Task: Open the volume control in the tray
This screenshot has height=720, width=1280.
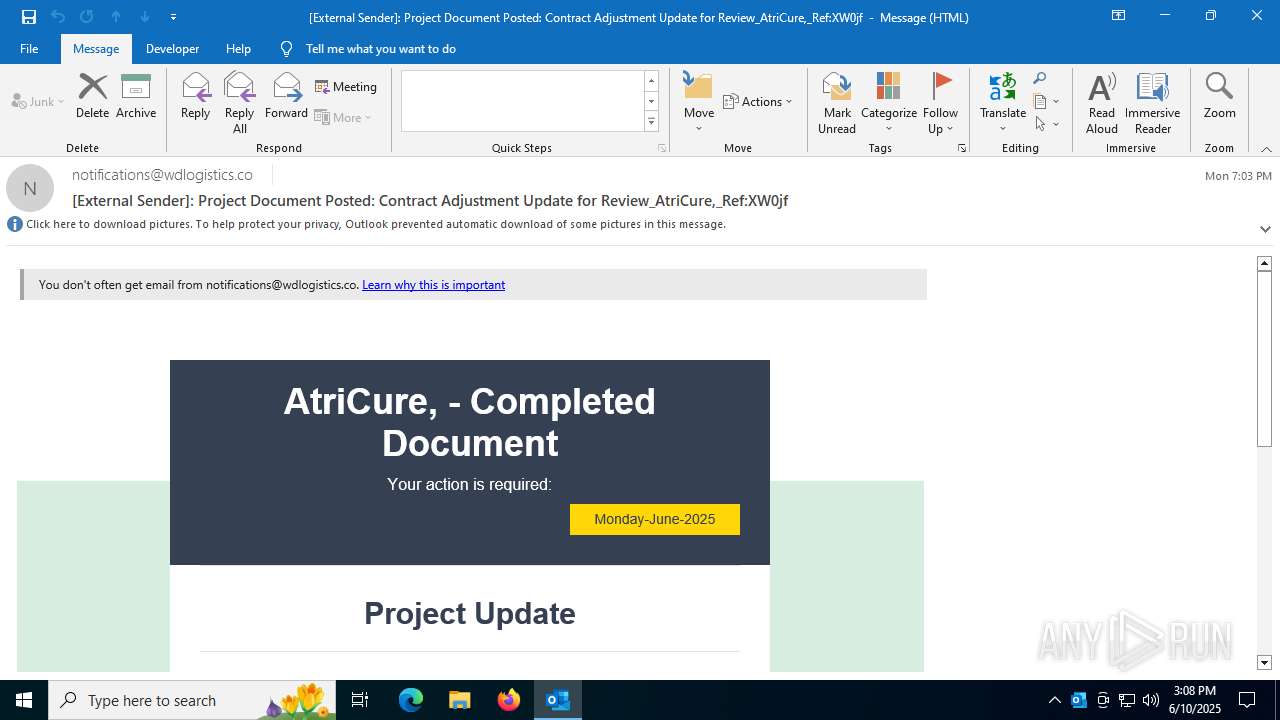Action: (x=1151, y=700)
